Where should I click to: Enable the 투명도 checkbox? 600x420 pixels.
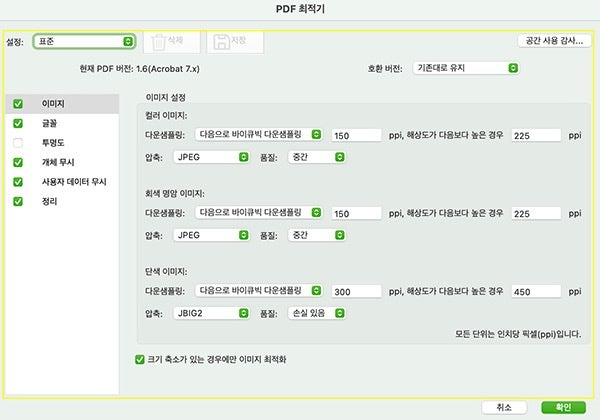click(x=18, y=142)
